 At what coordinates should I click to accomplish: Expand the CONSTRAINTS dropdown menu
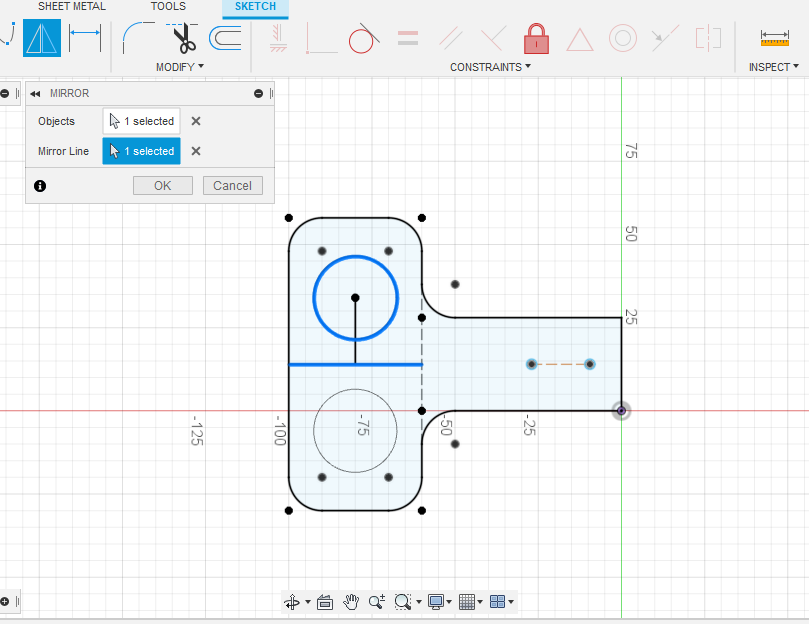[490, 67]
